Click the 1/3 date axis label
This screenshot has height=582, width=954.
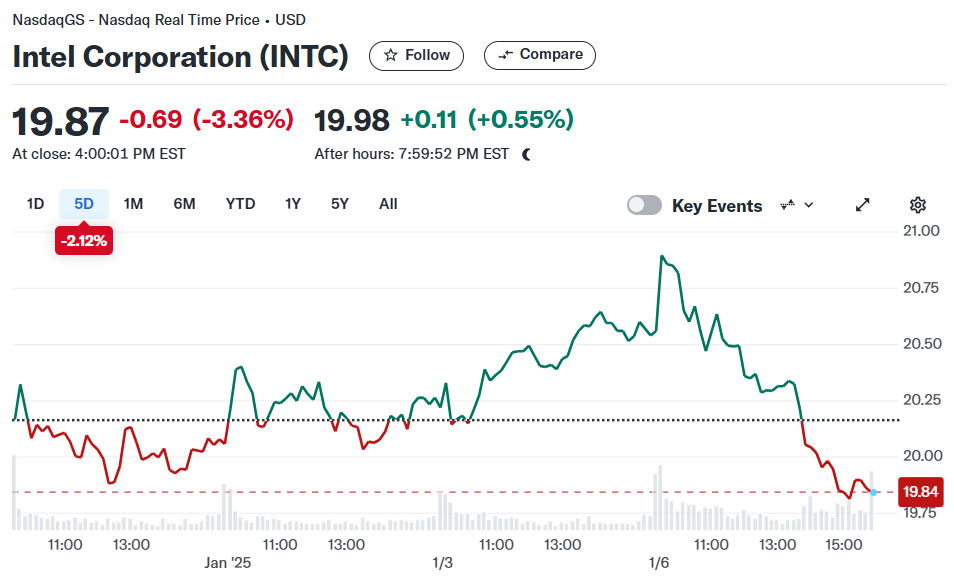tap(442, 563)
